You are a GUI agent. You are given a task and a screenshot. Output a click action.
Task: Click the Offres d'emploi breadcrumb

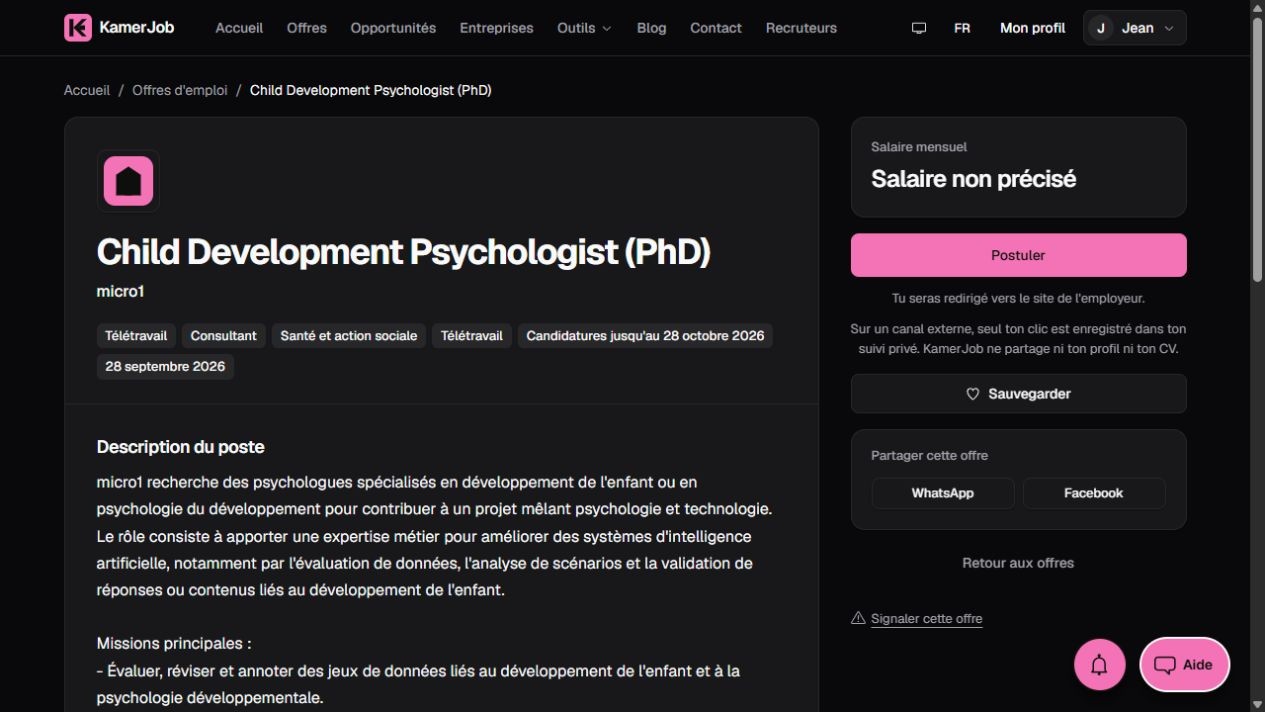coord(180,90)
